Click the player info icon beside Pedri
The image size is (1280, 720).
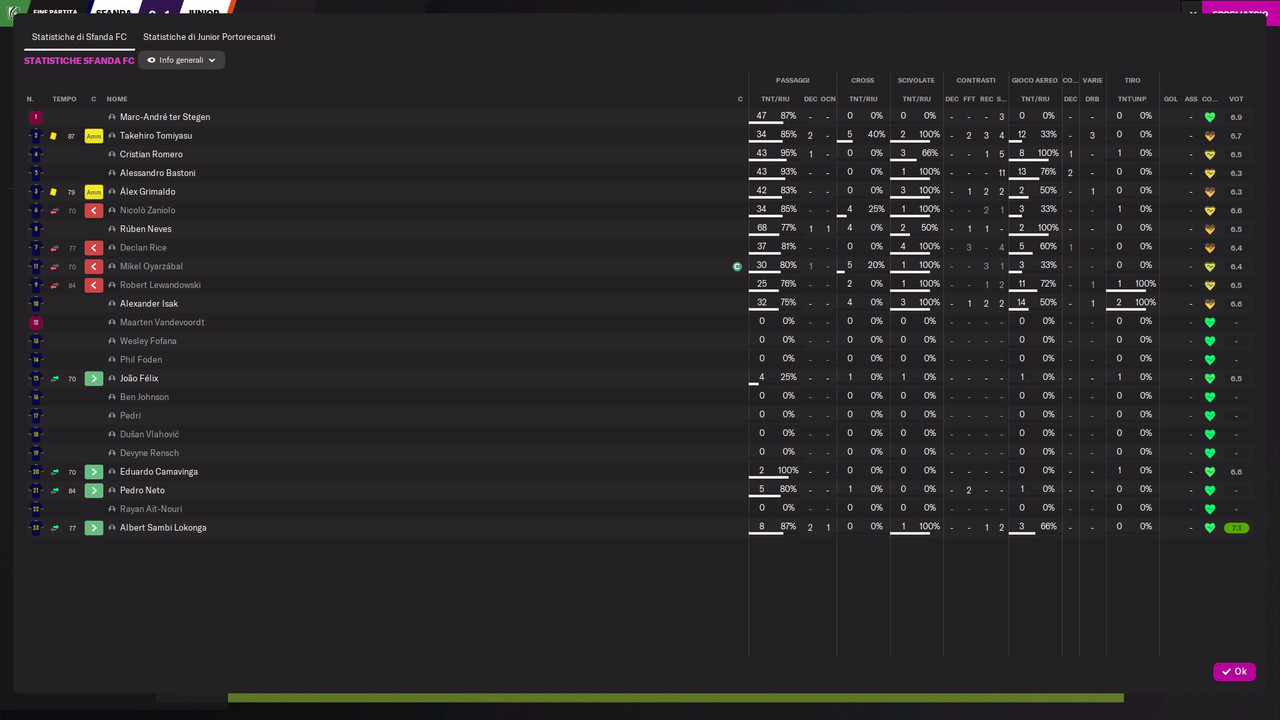pos(112,416)
